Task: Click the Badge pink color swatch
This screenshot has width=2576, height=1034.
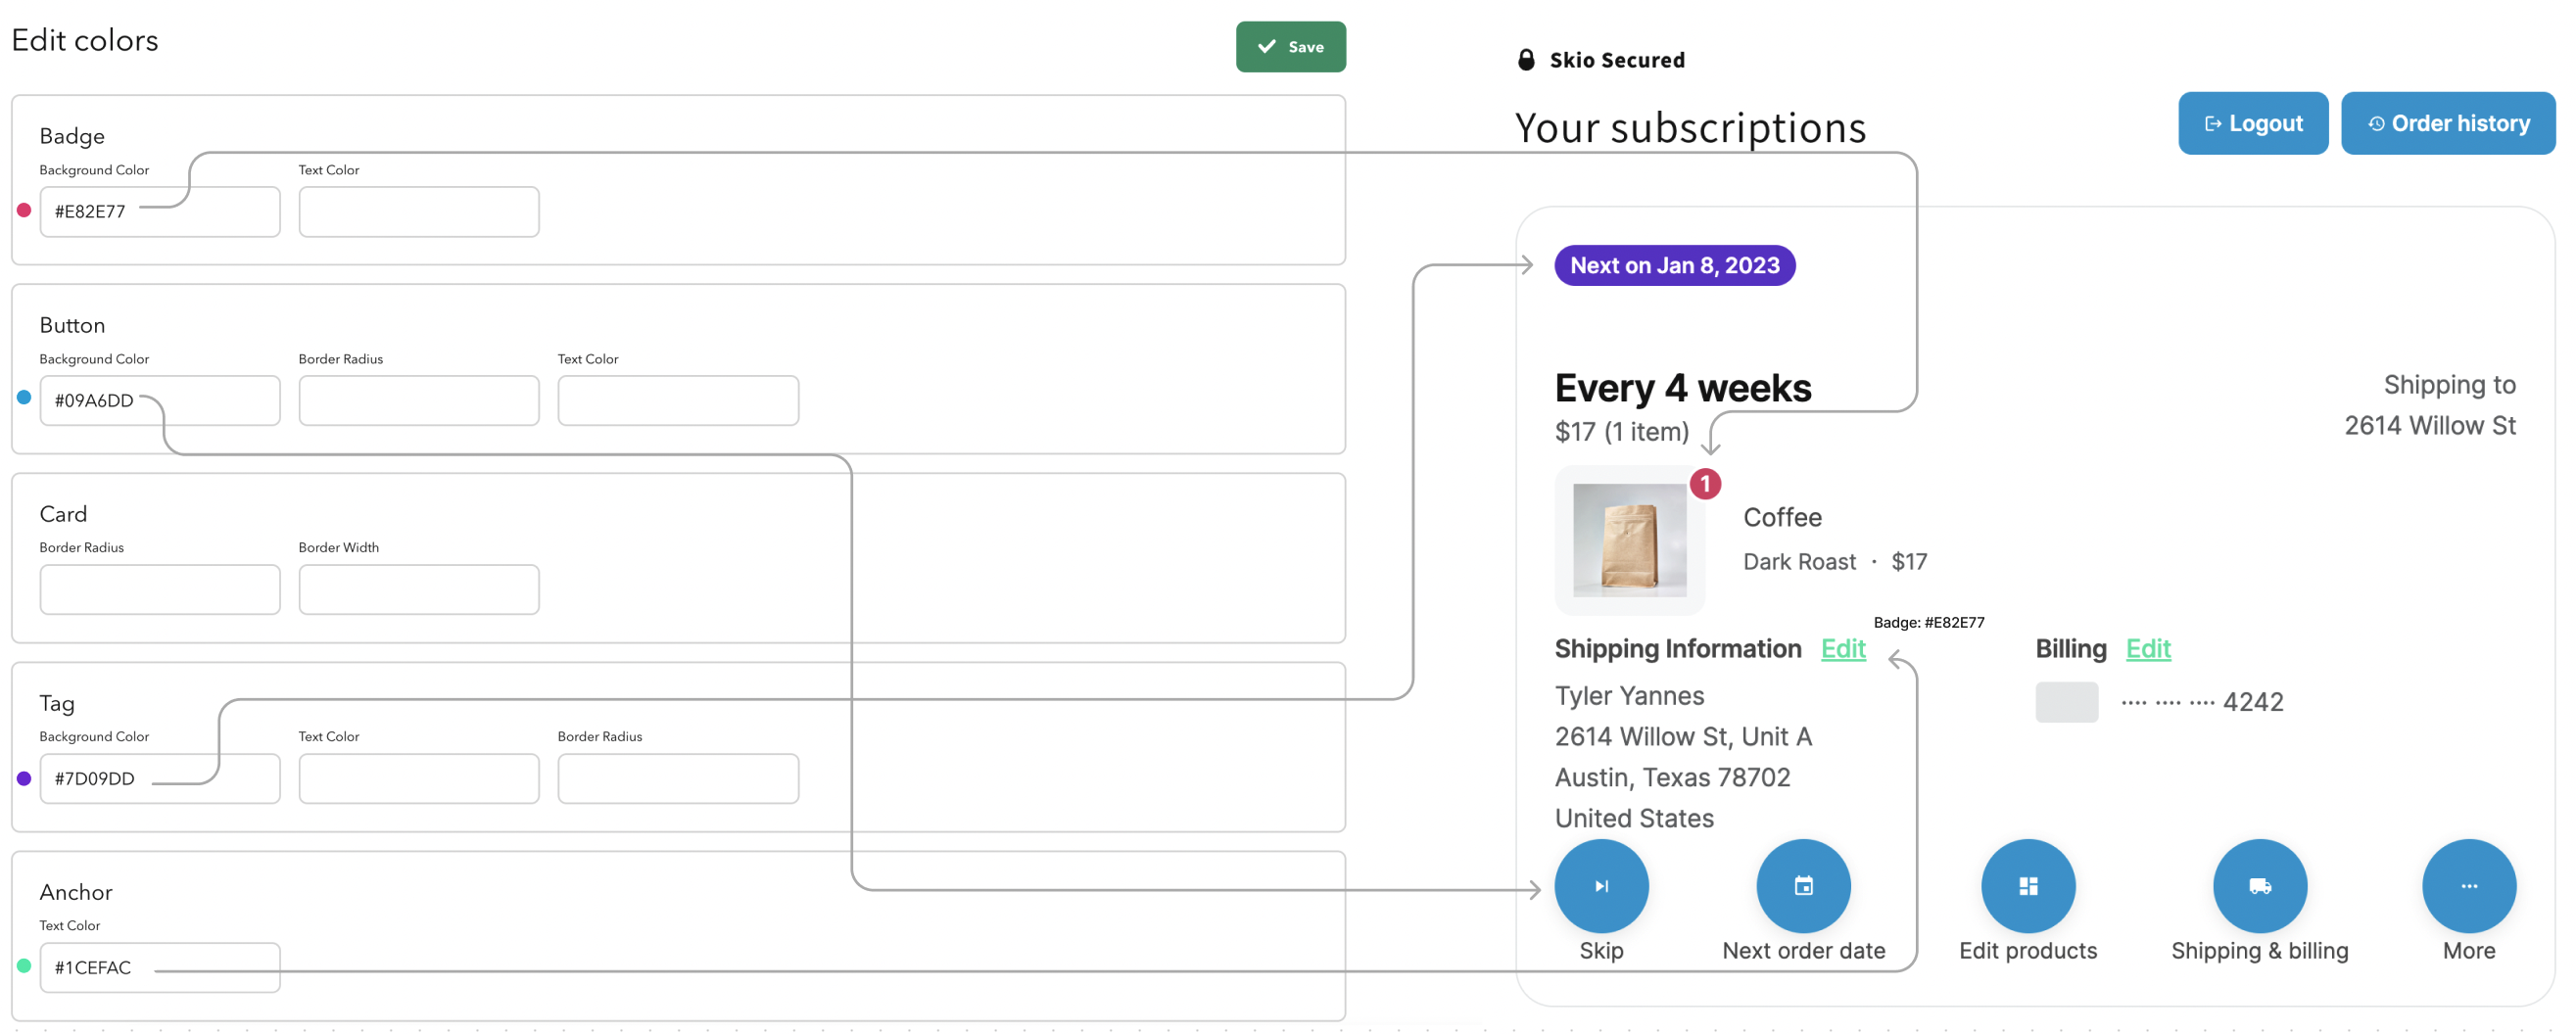Action: [x=24, y=210]
